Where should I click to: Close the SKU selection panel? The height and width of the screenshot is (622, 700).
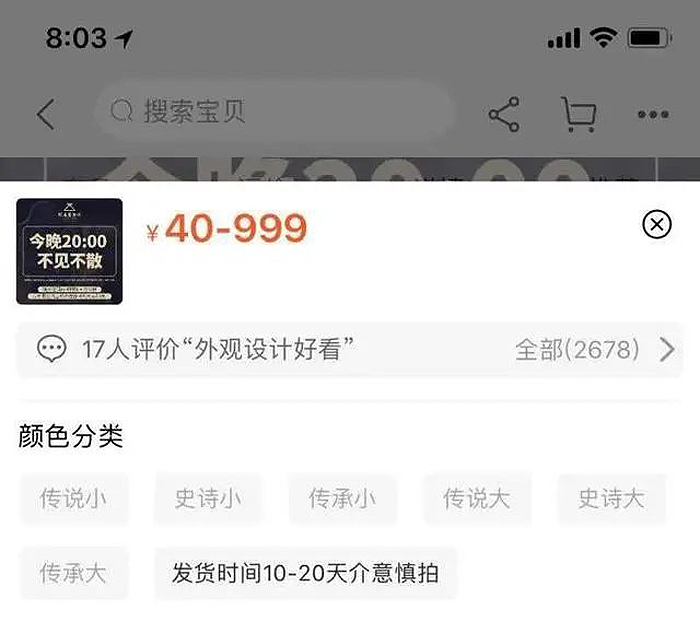(656, 224)
